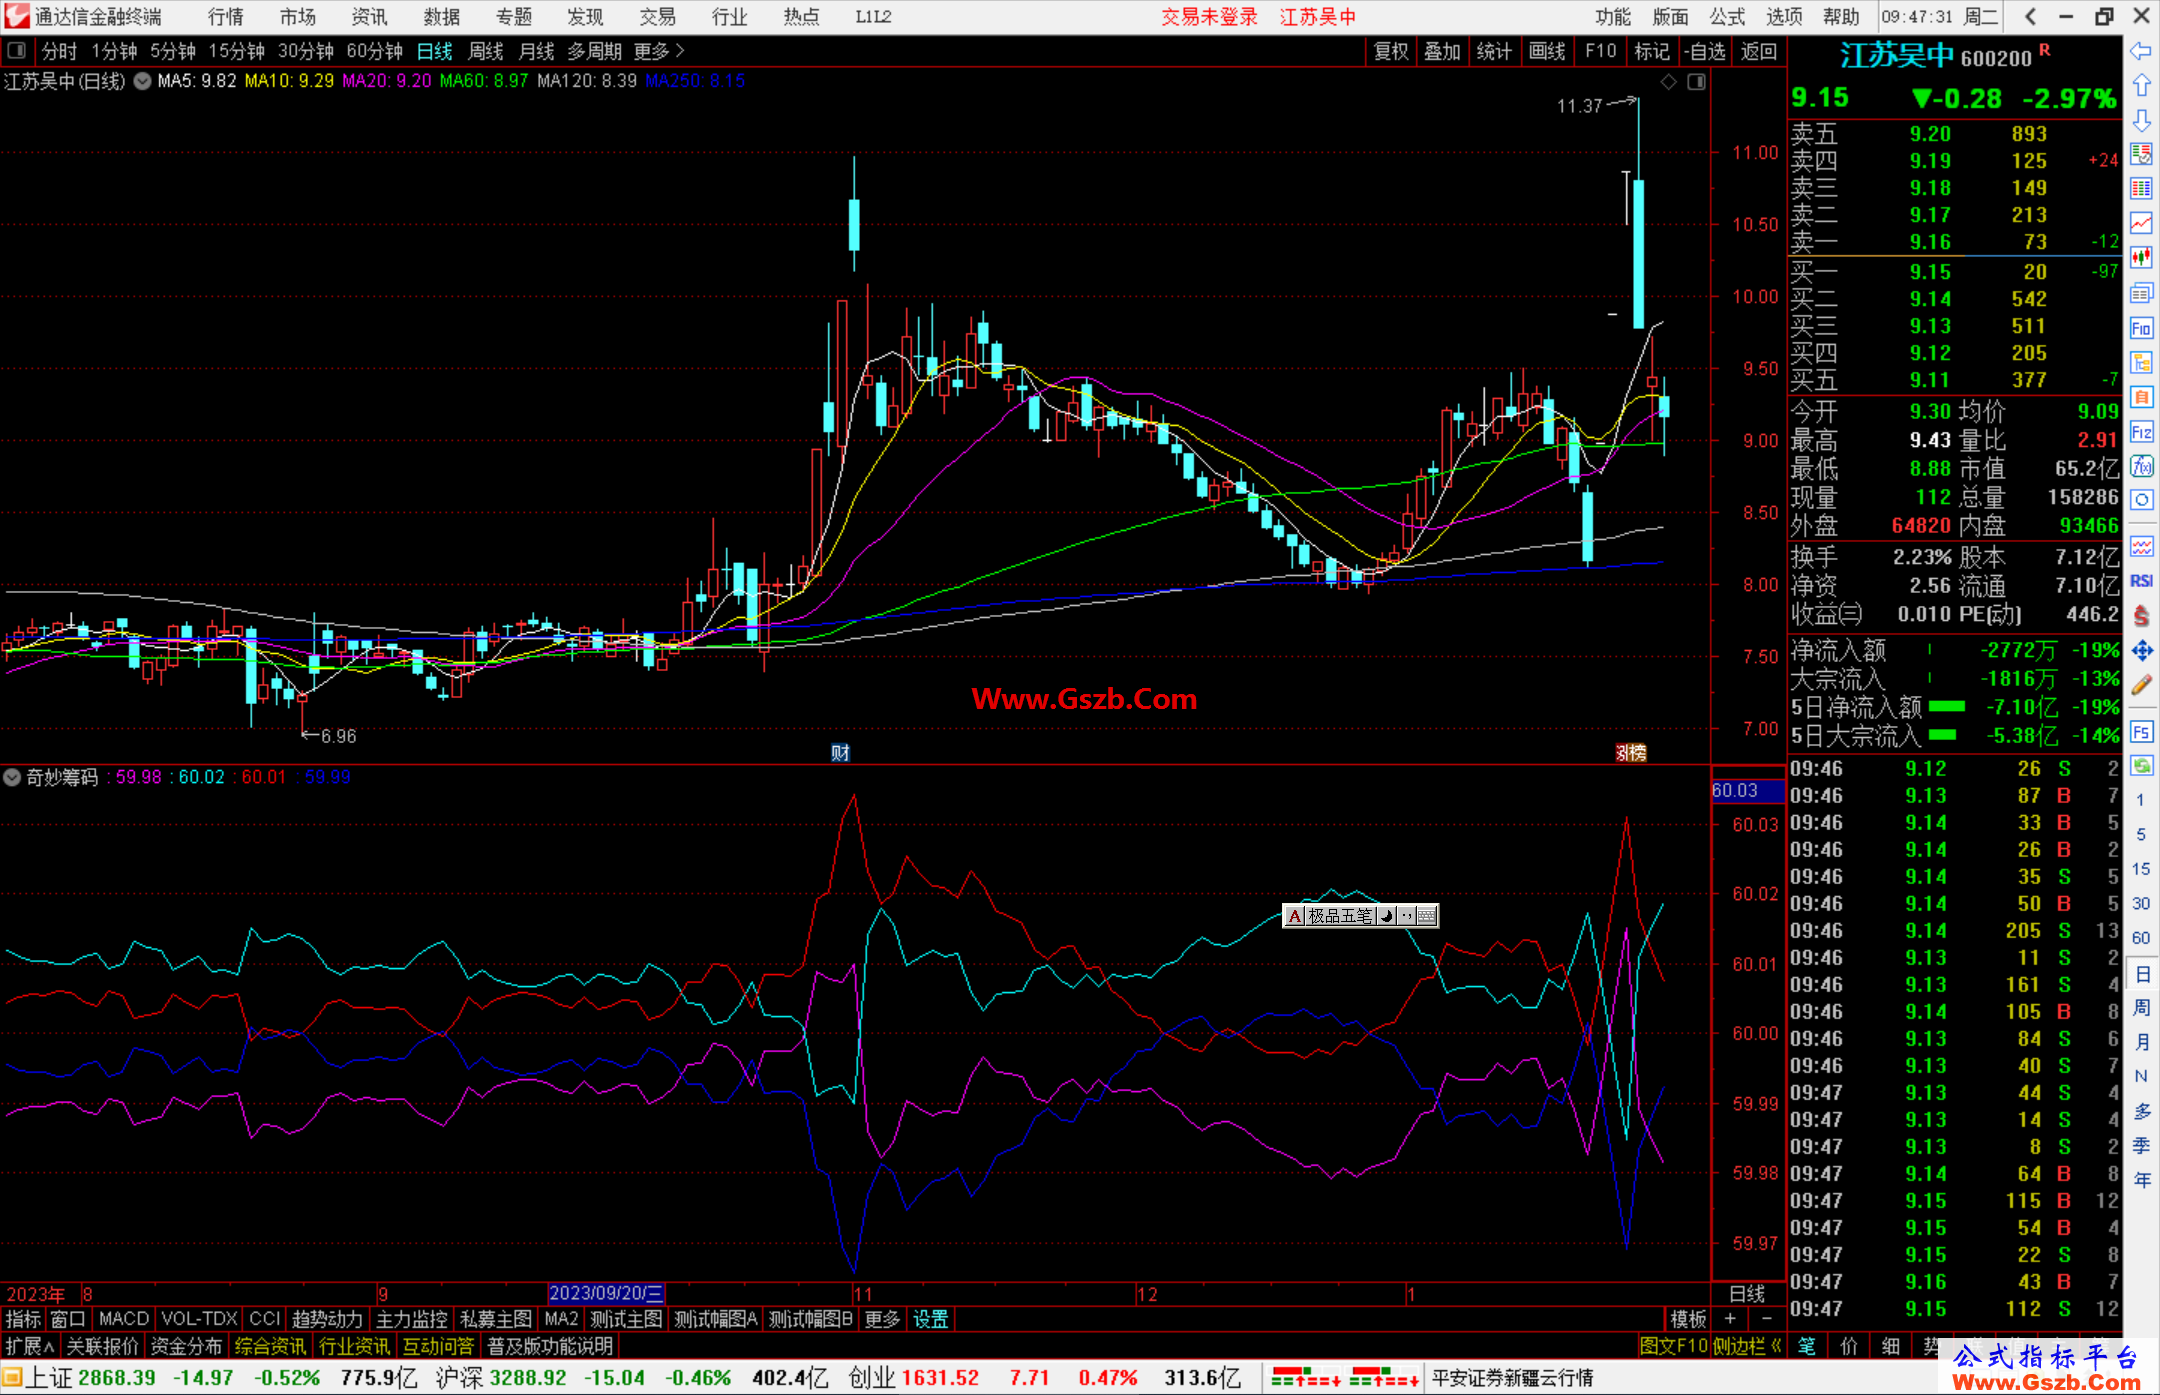Open the 图文F10 link
Image resolution: width=2160 pixels, height=1395 pixels.
1673,1346
